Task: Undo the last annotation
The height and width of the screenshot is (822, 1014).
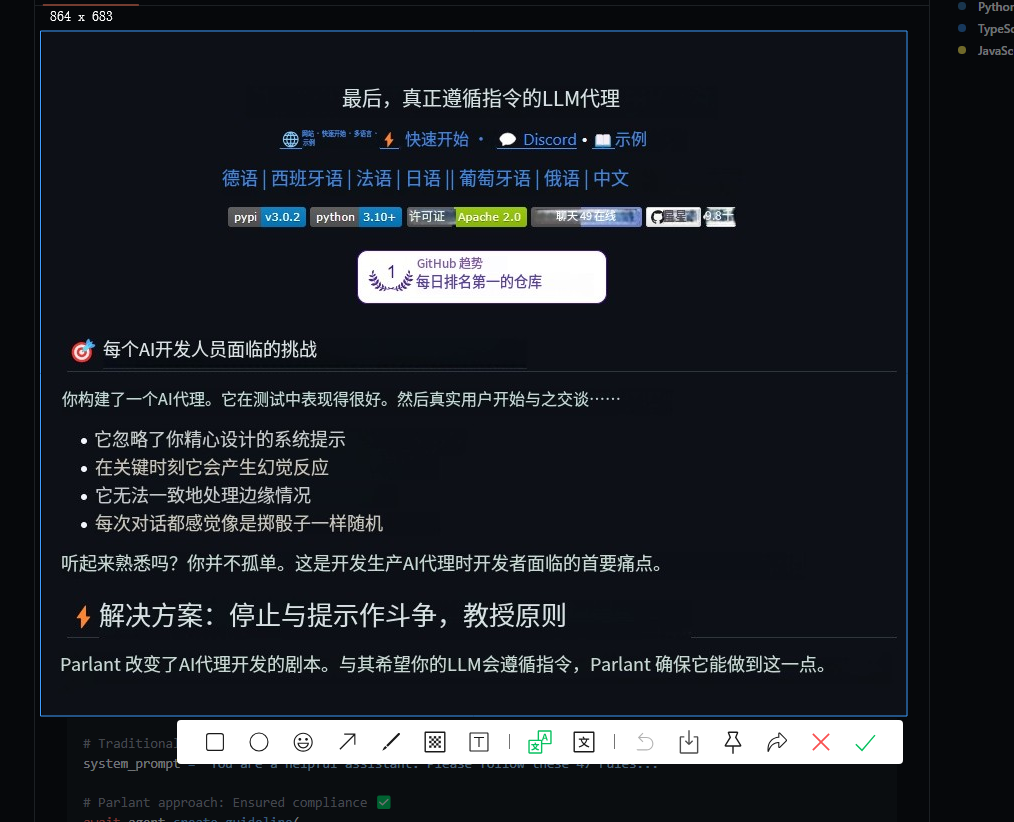Action: click(645, 742)
